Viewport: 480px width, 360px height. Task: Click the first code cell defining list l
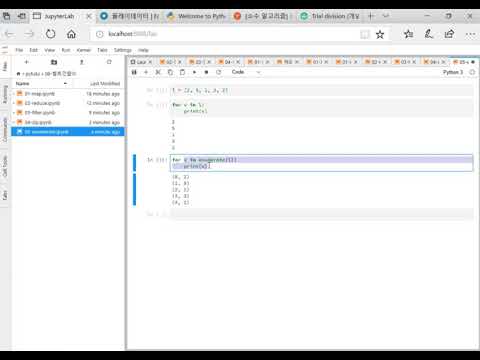point(321,90)
